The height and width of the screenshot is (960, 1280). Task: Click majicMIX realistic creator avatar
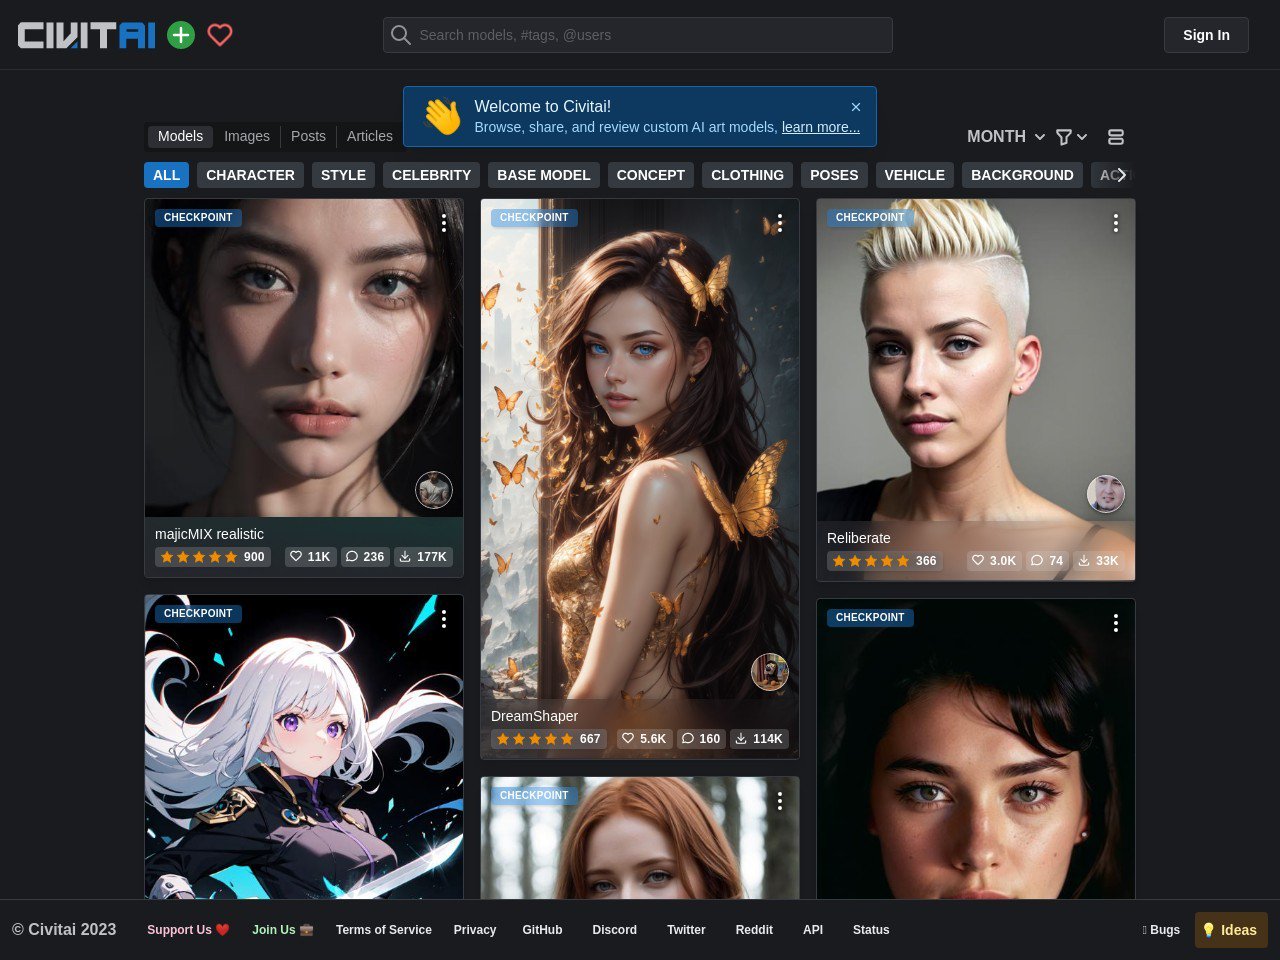pyautogui.click(x=434, y=490)
